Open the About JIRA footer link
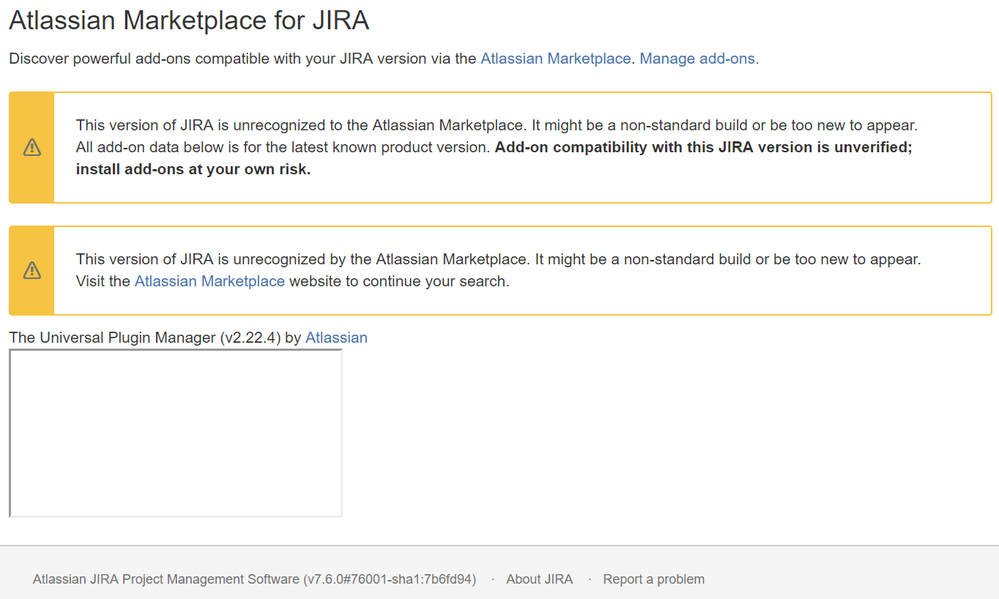The image size is (999, 599). click(x=540, y=579)
